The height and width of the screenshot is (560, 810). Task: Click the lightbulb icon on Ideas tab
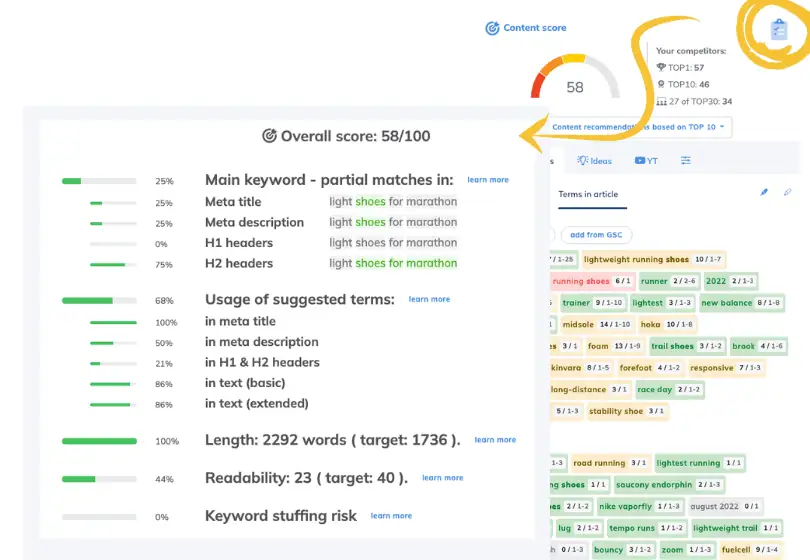pyautogui.click(x=582, y=160)
